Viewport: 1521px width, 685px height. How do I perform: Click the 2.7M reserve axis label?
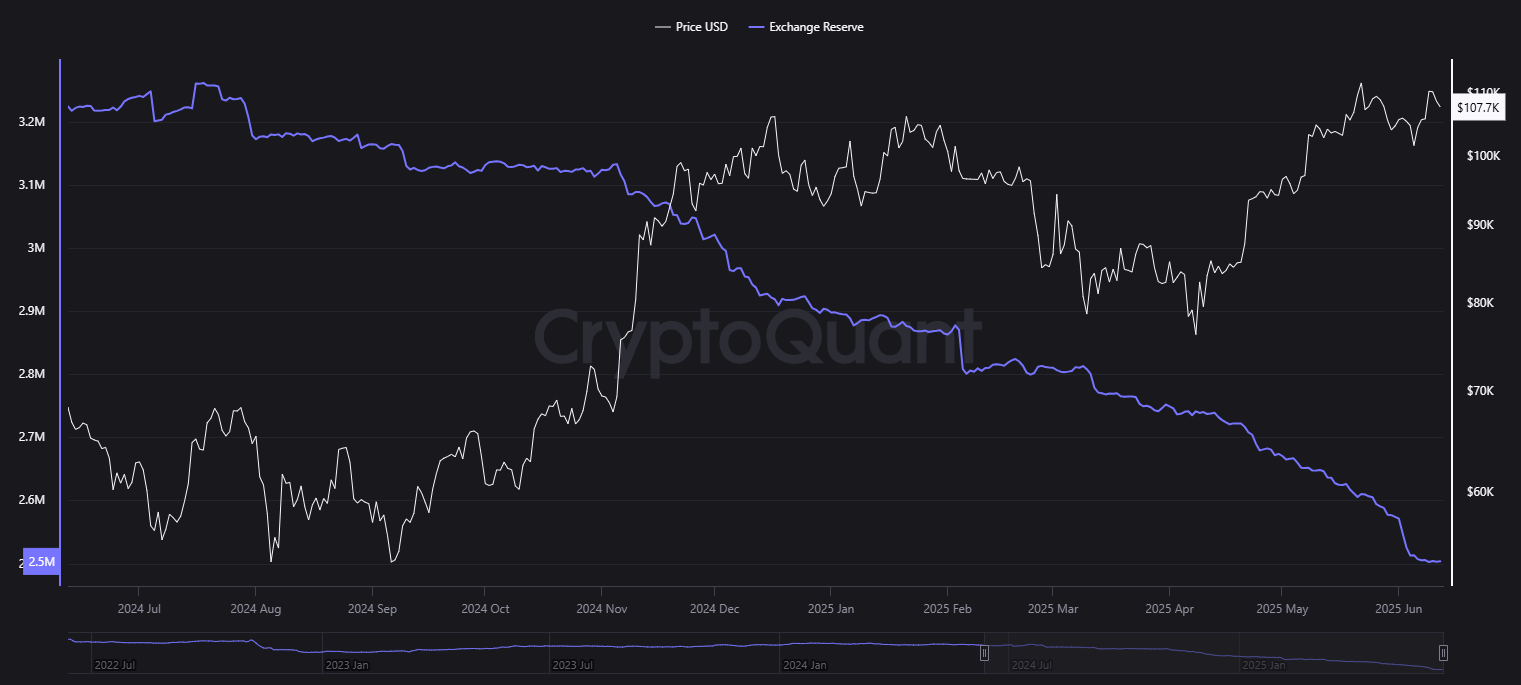[x=33, y=437]
